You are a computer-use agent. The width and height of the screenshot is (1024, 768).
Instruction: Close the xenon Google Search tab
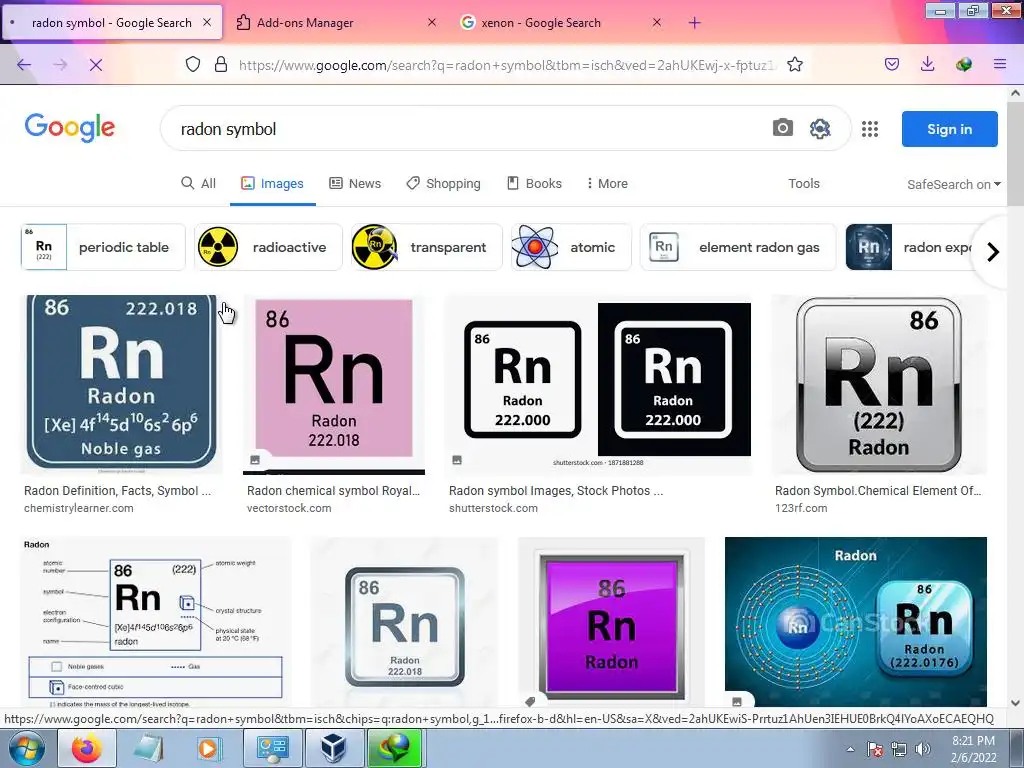click(x=657, y=22)
